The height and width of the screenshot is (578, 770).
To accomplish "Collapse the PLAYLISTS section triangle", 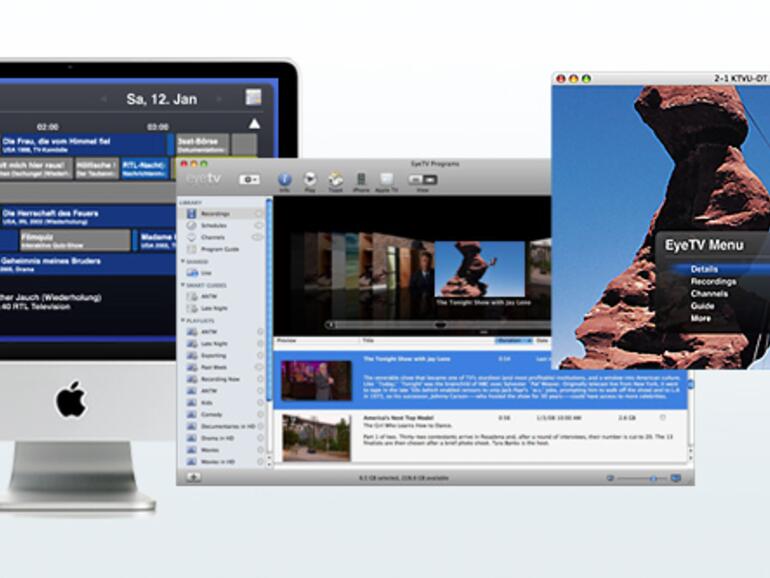I will [183, 320].
